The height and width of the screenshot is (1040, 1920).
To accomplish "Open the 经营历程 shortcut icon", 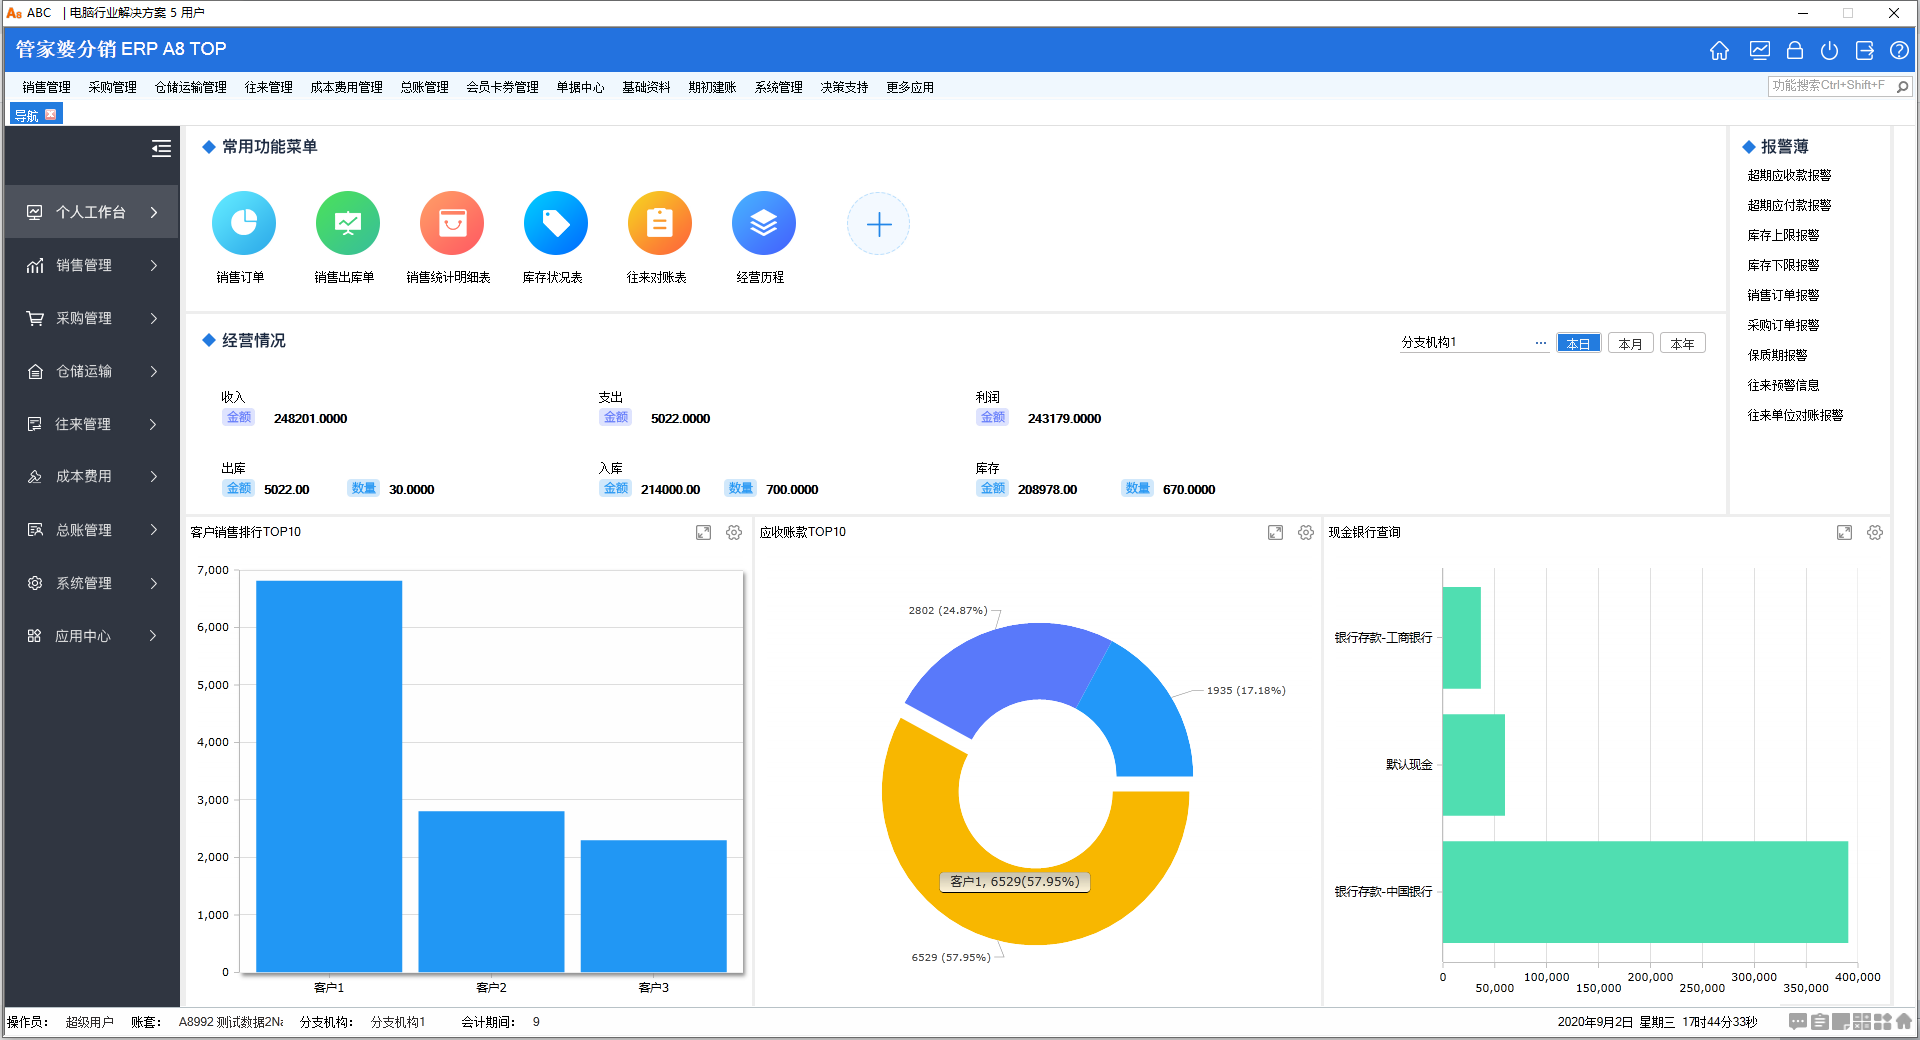I will coord(763,223).
